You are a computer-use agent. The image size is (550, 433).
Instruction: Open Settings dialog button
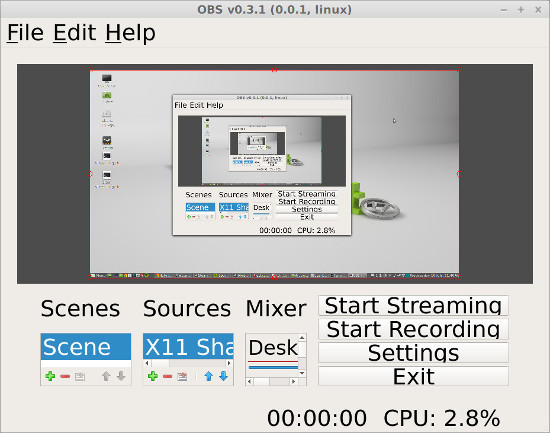point(413,352)
